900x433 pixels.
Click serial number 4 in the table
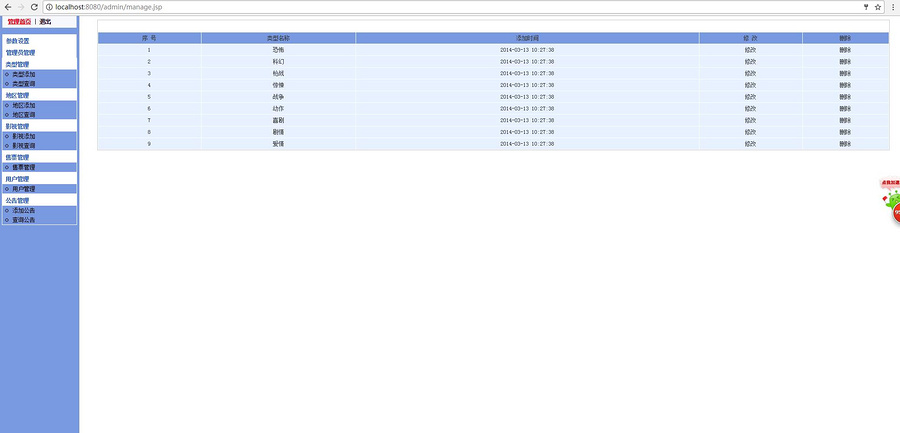click(149, 85)
